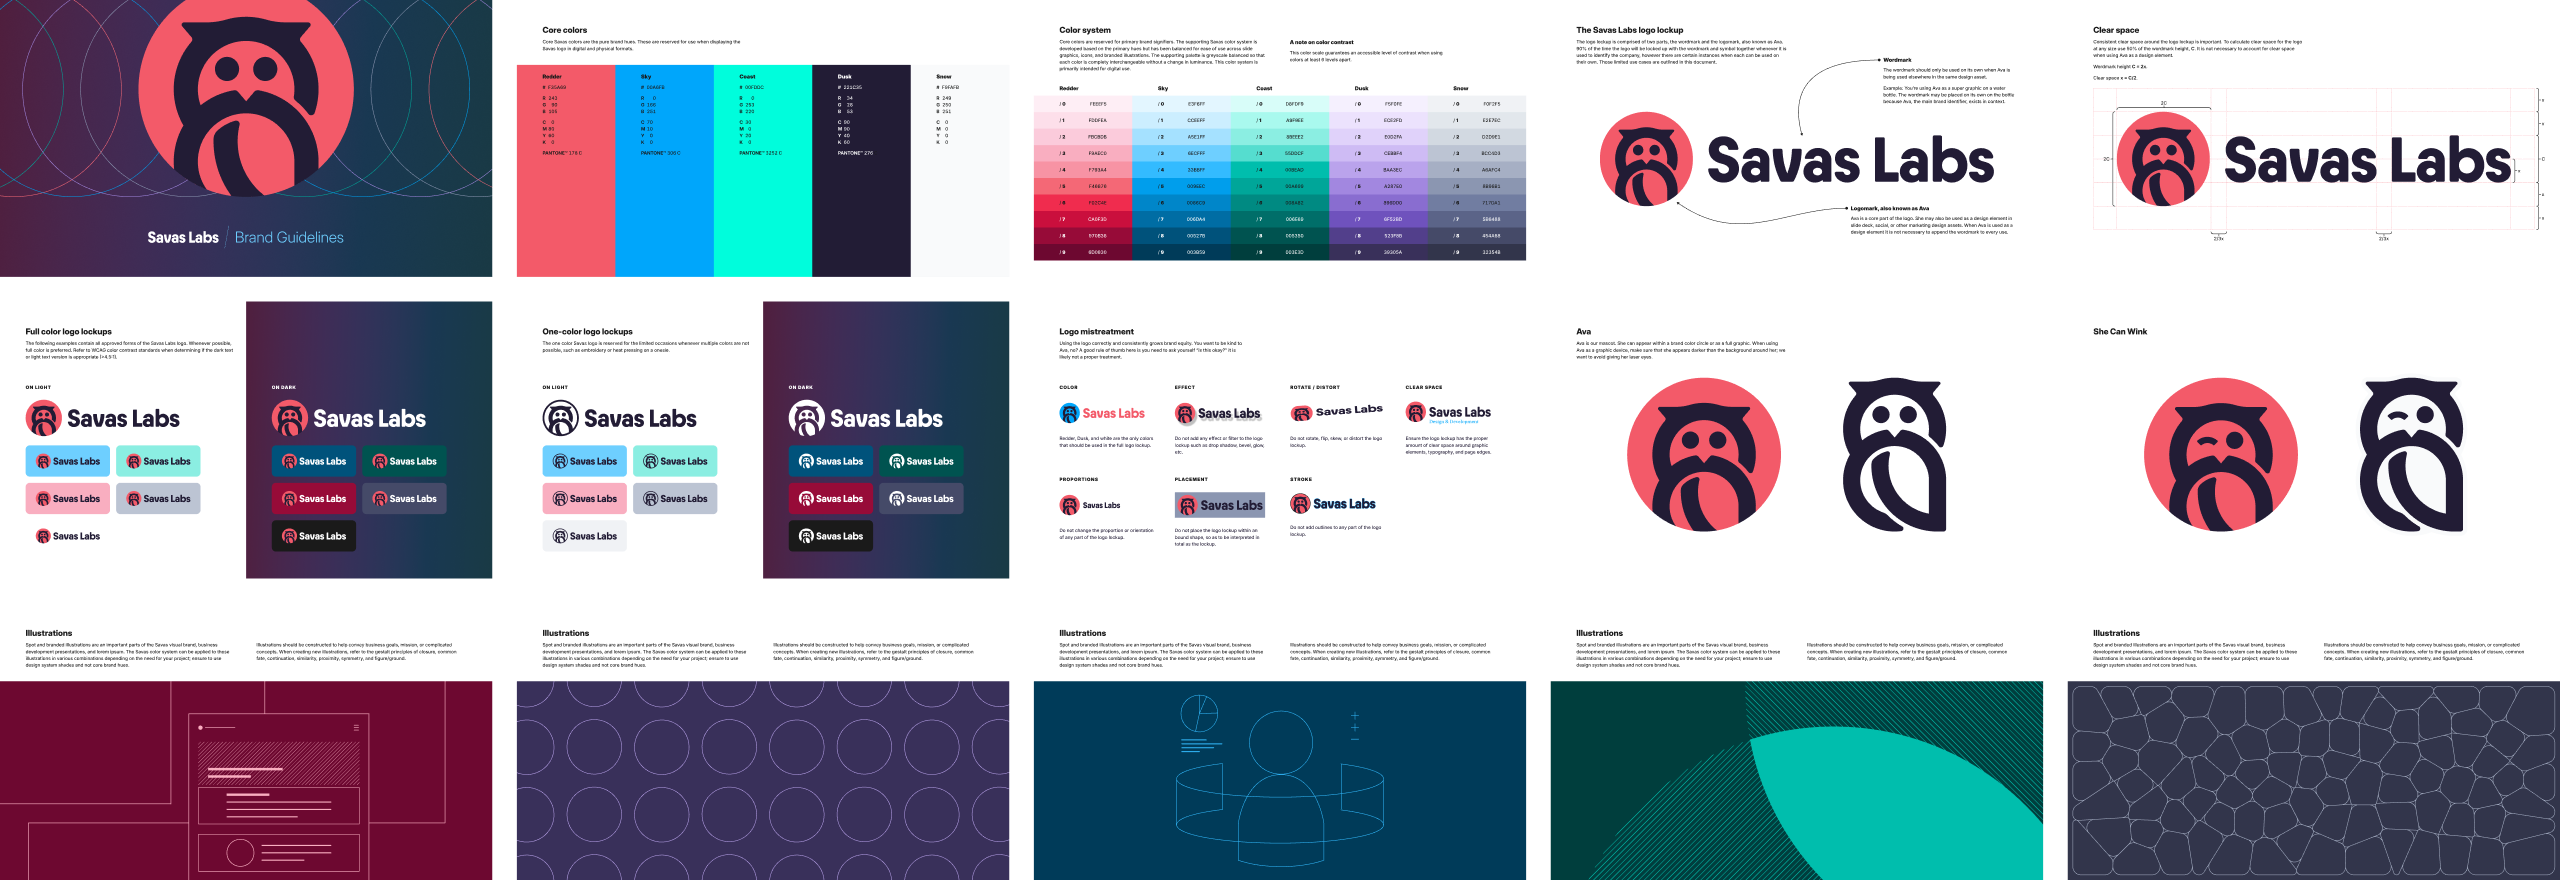This screenshot has width=2560, height=880.
Task: Click the plus signs in the blue illustration
Action: pos(1354,722)
